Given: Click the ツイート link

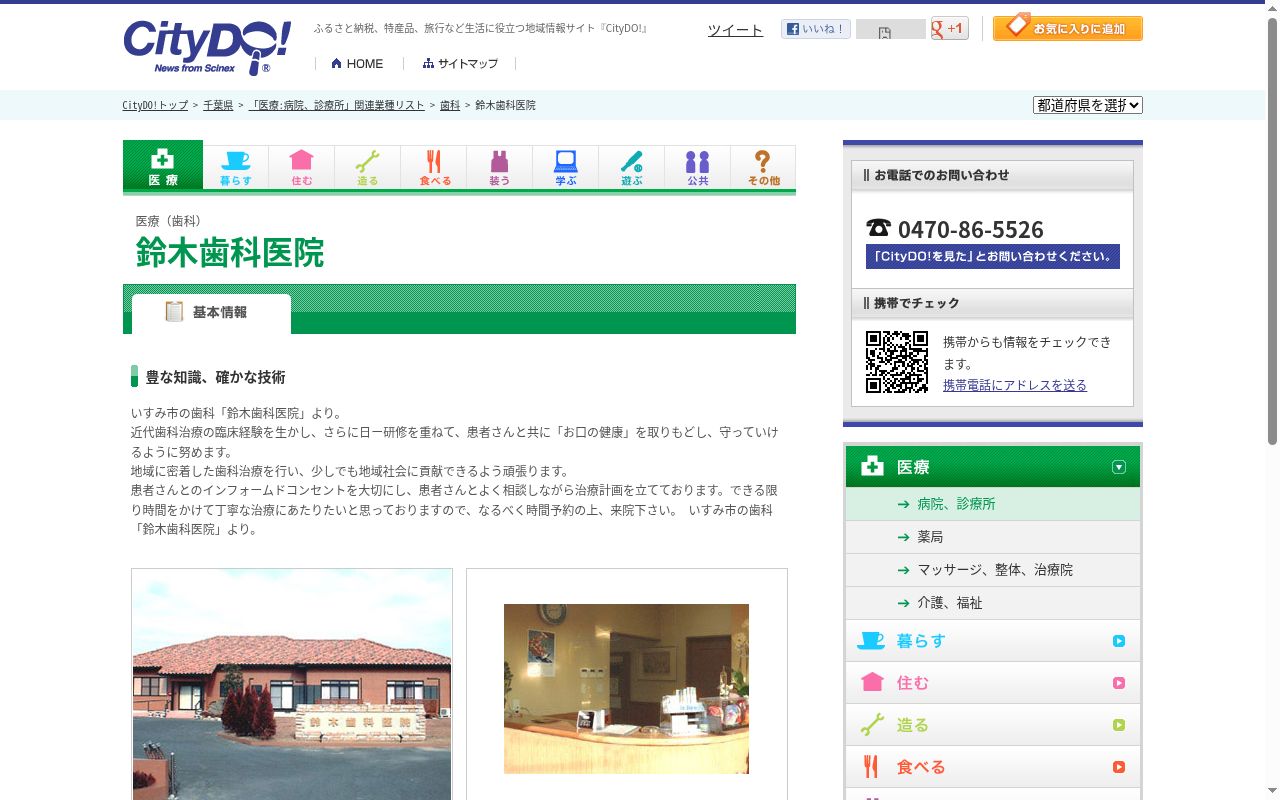Looking at the screenshot, I should (735, 30).
